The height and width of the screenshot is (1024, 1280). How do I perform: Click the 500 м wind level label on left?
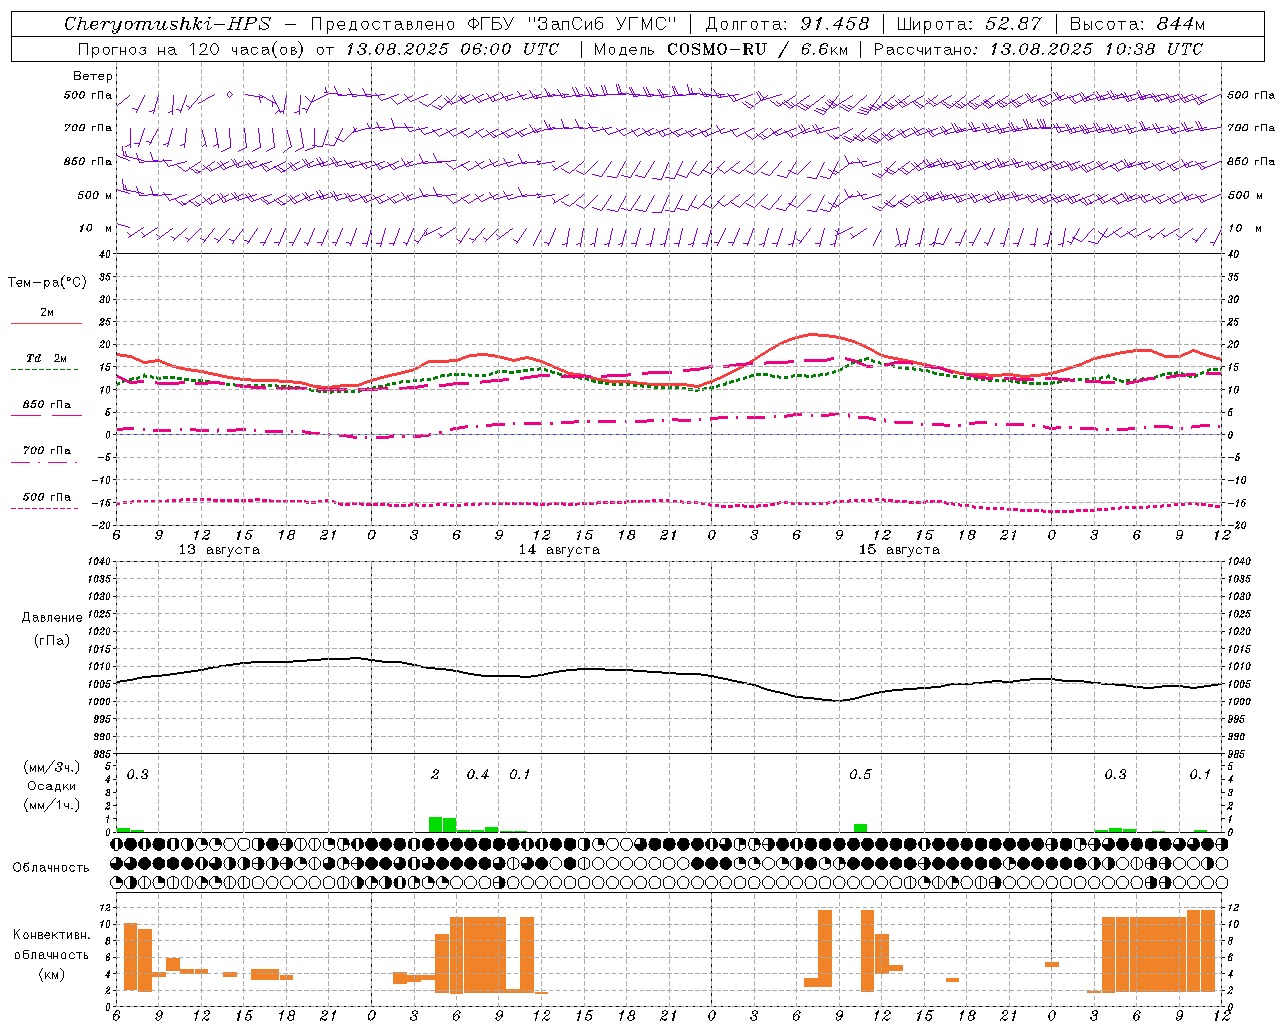click(95, 196)
